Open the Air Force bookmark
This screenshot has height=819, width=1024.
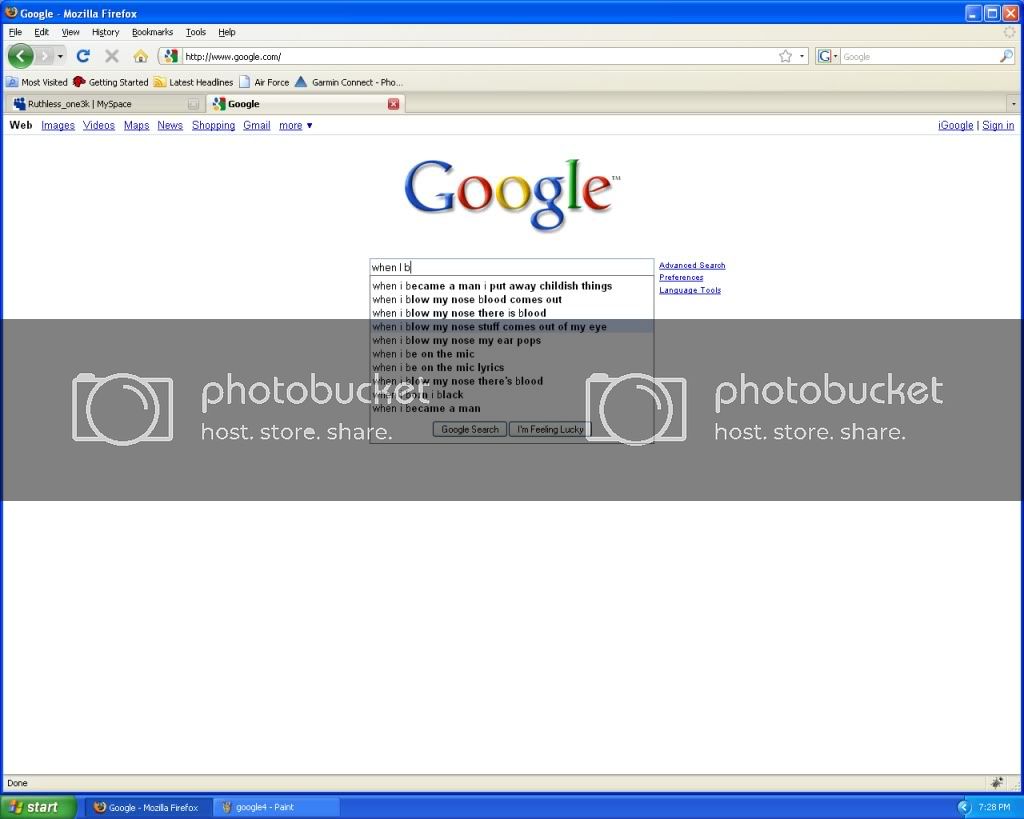coord(264,82)
